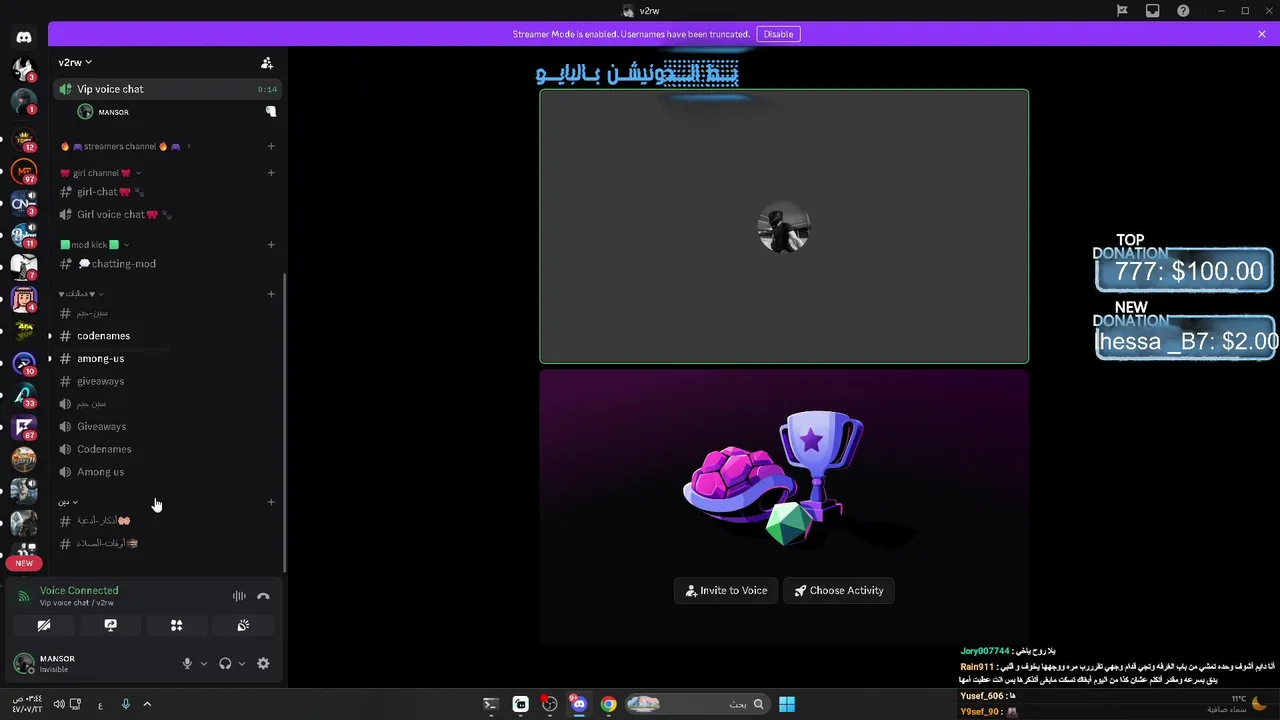Open the among-us text channel
Image resolution: width=1280 pixels, height=720 pixels.
pyautogui.click(x=167, y=358)
